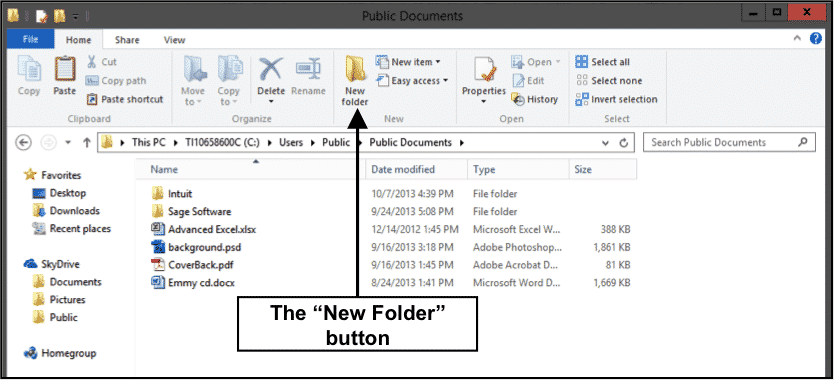
Task: Switch to the View tab
Action: click(x=174, y=40)
